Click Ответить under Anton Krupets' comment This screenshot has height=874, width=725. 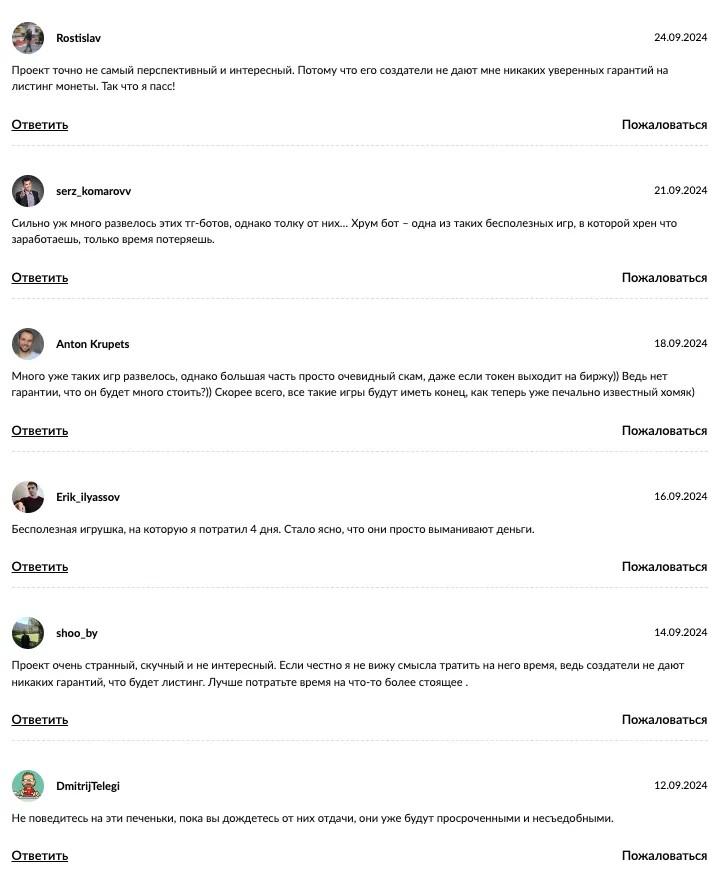(40, 431)
